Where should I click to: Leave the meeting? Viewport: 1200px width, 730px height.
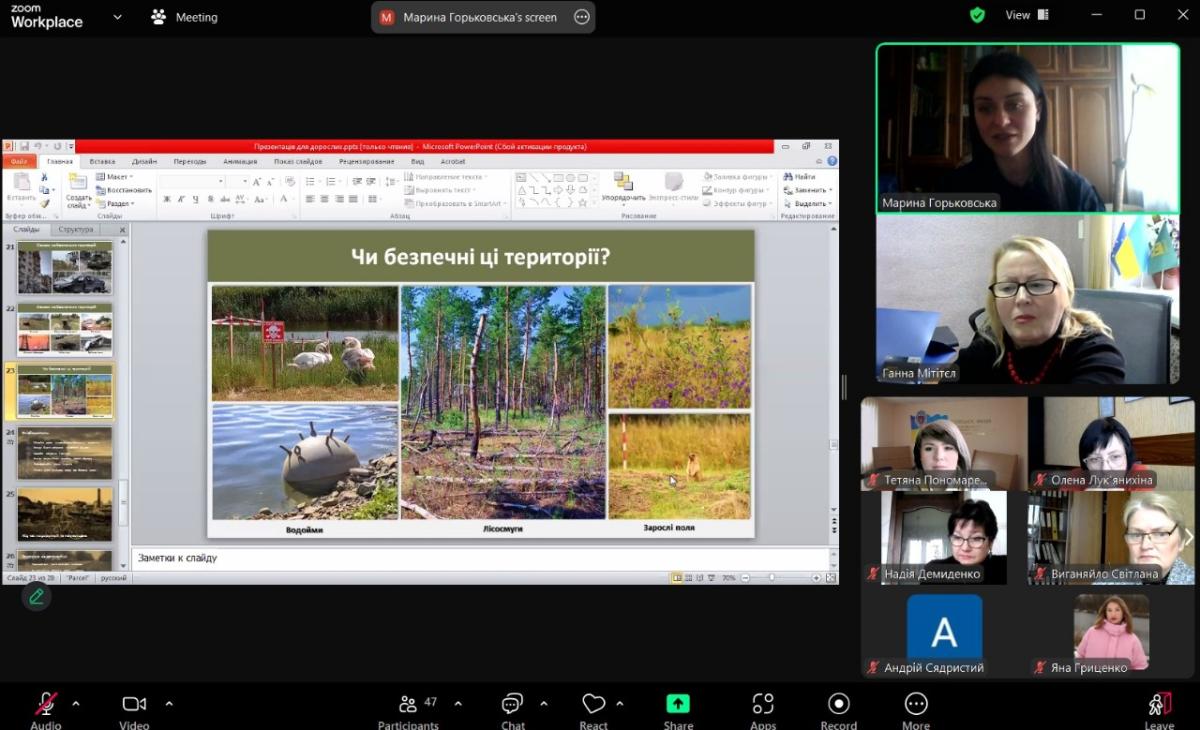click(x=1159, y=705)
